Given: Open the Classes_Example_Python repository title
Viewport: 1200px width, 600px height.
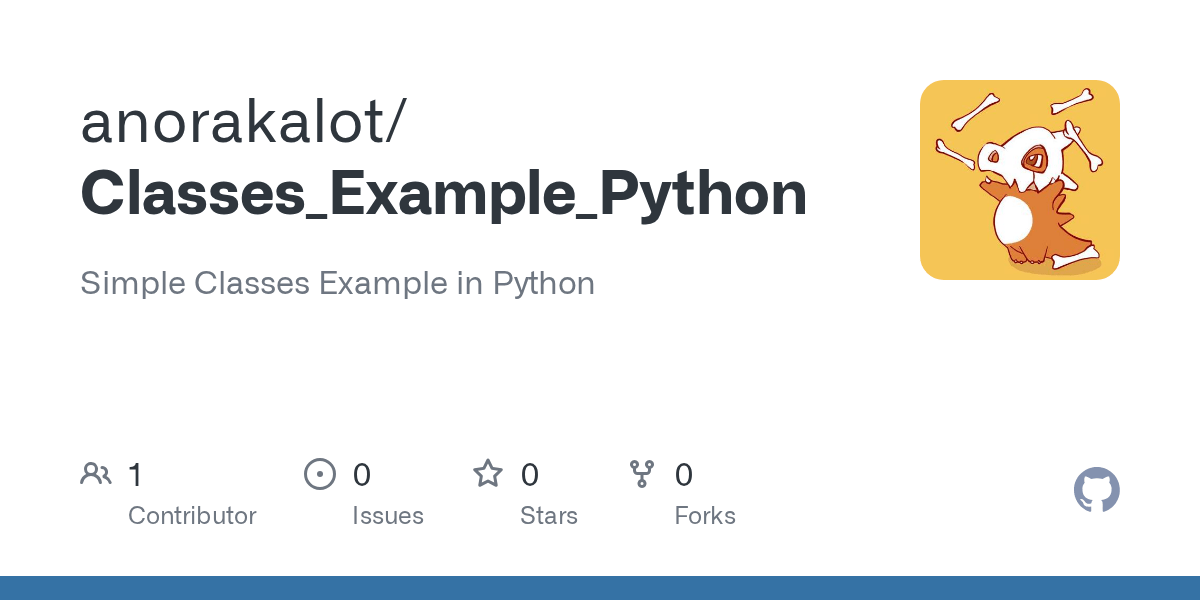Looking at the screenshot, I should pyautogui.click(x=443, y=194).
